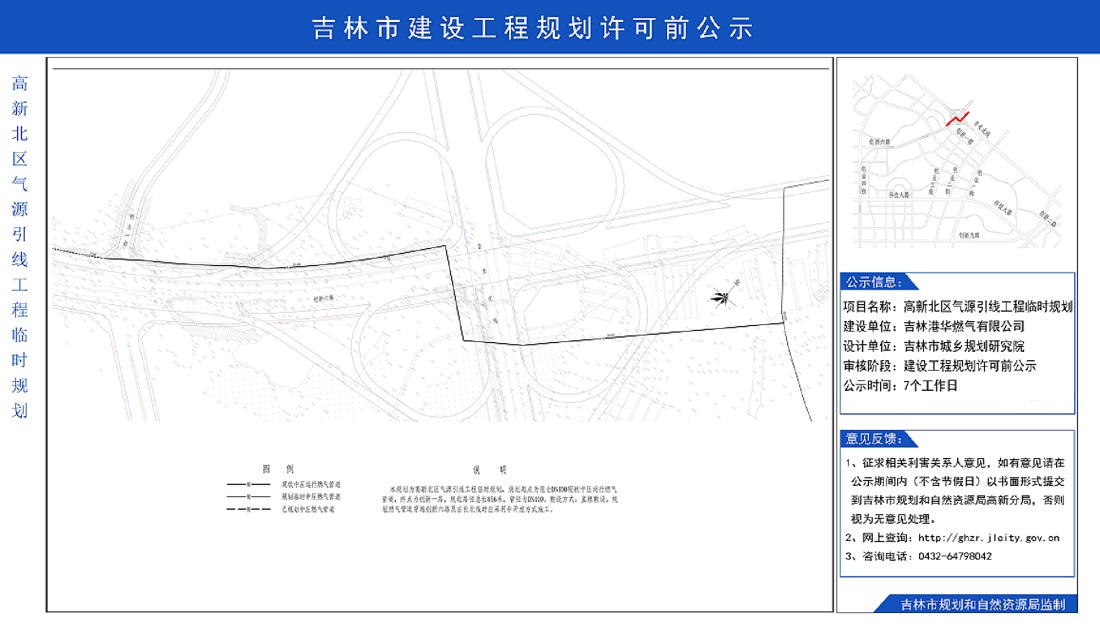Click the feedback text 征求相关利害关系人意见
This screenshot has width=1100, height=635.
(925, 463)
